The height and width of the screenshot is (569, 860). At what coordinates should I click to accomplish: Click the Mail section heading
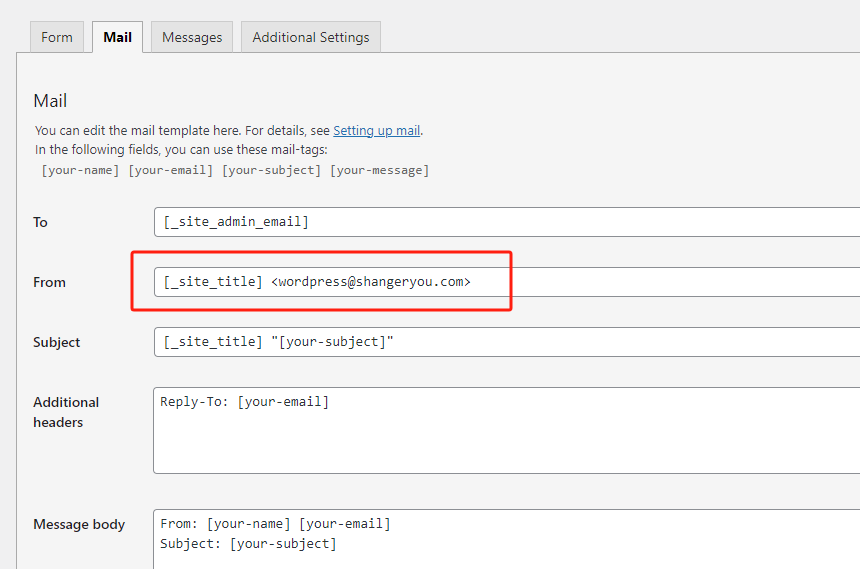pos(50,101)
